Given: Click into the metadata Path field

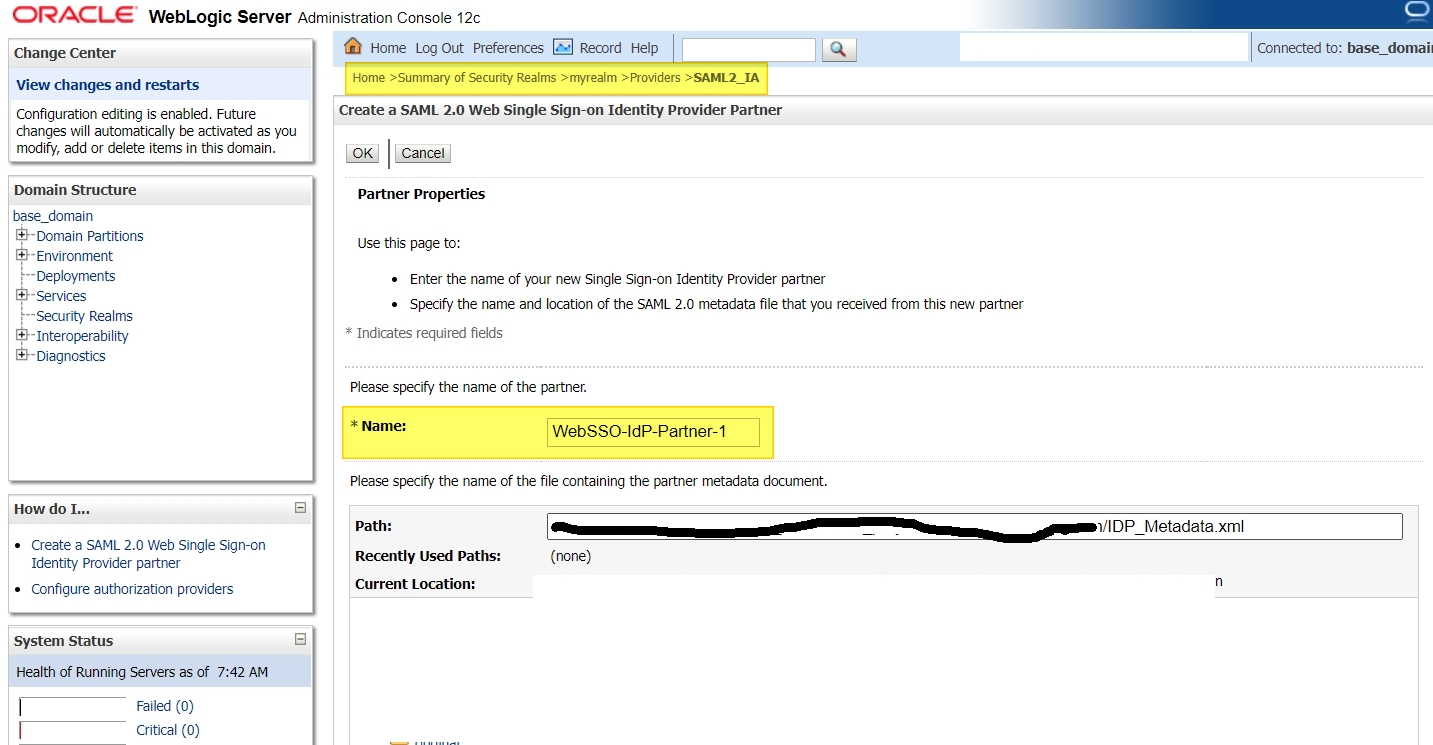Looking at the screenshot, I should 974,526.
